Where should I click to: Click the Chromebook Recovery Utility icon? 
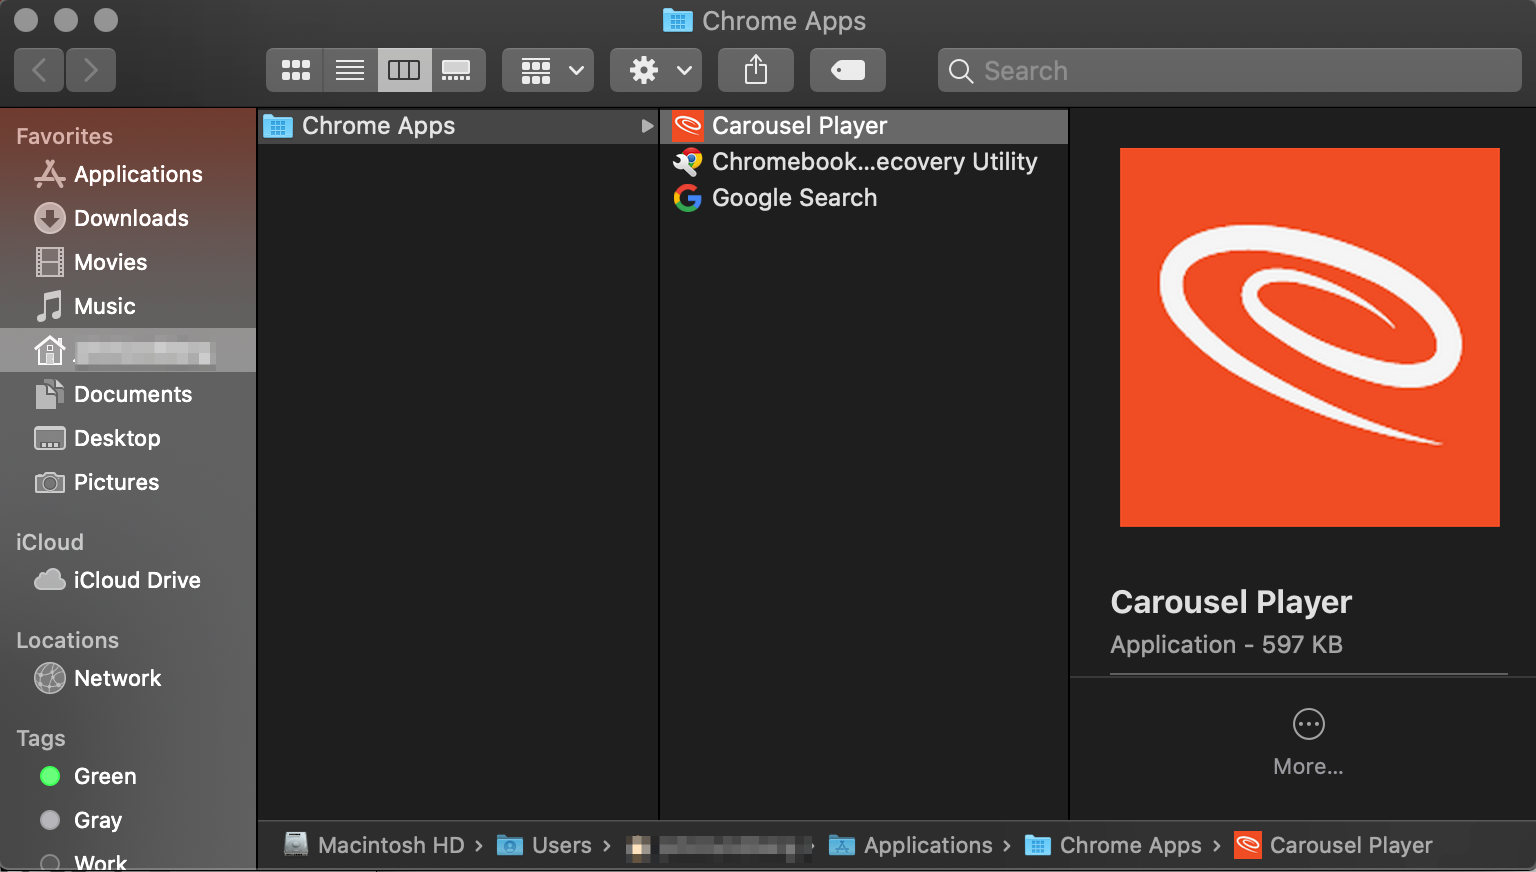coord(687,162)
